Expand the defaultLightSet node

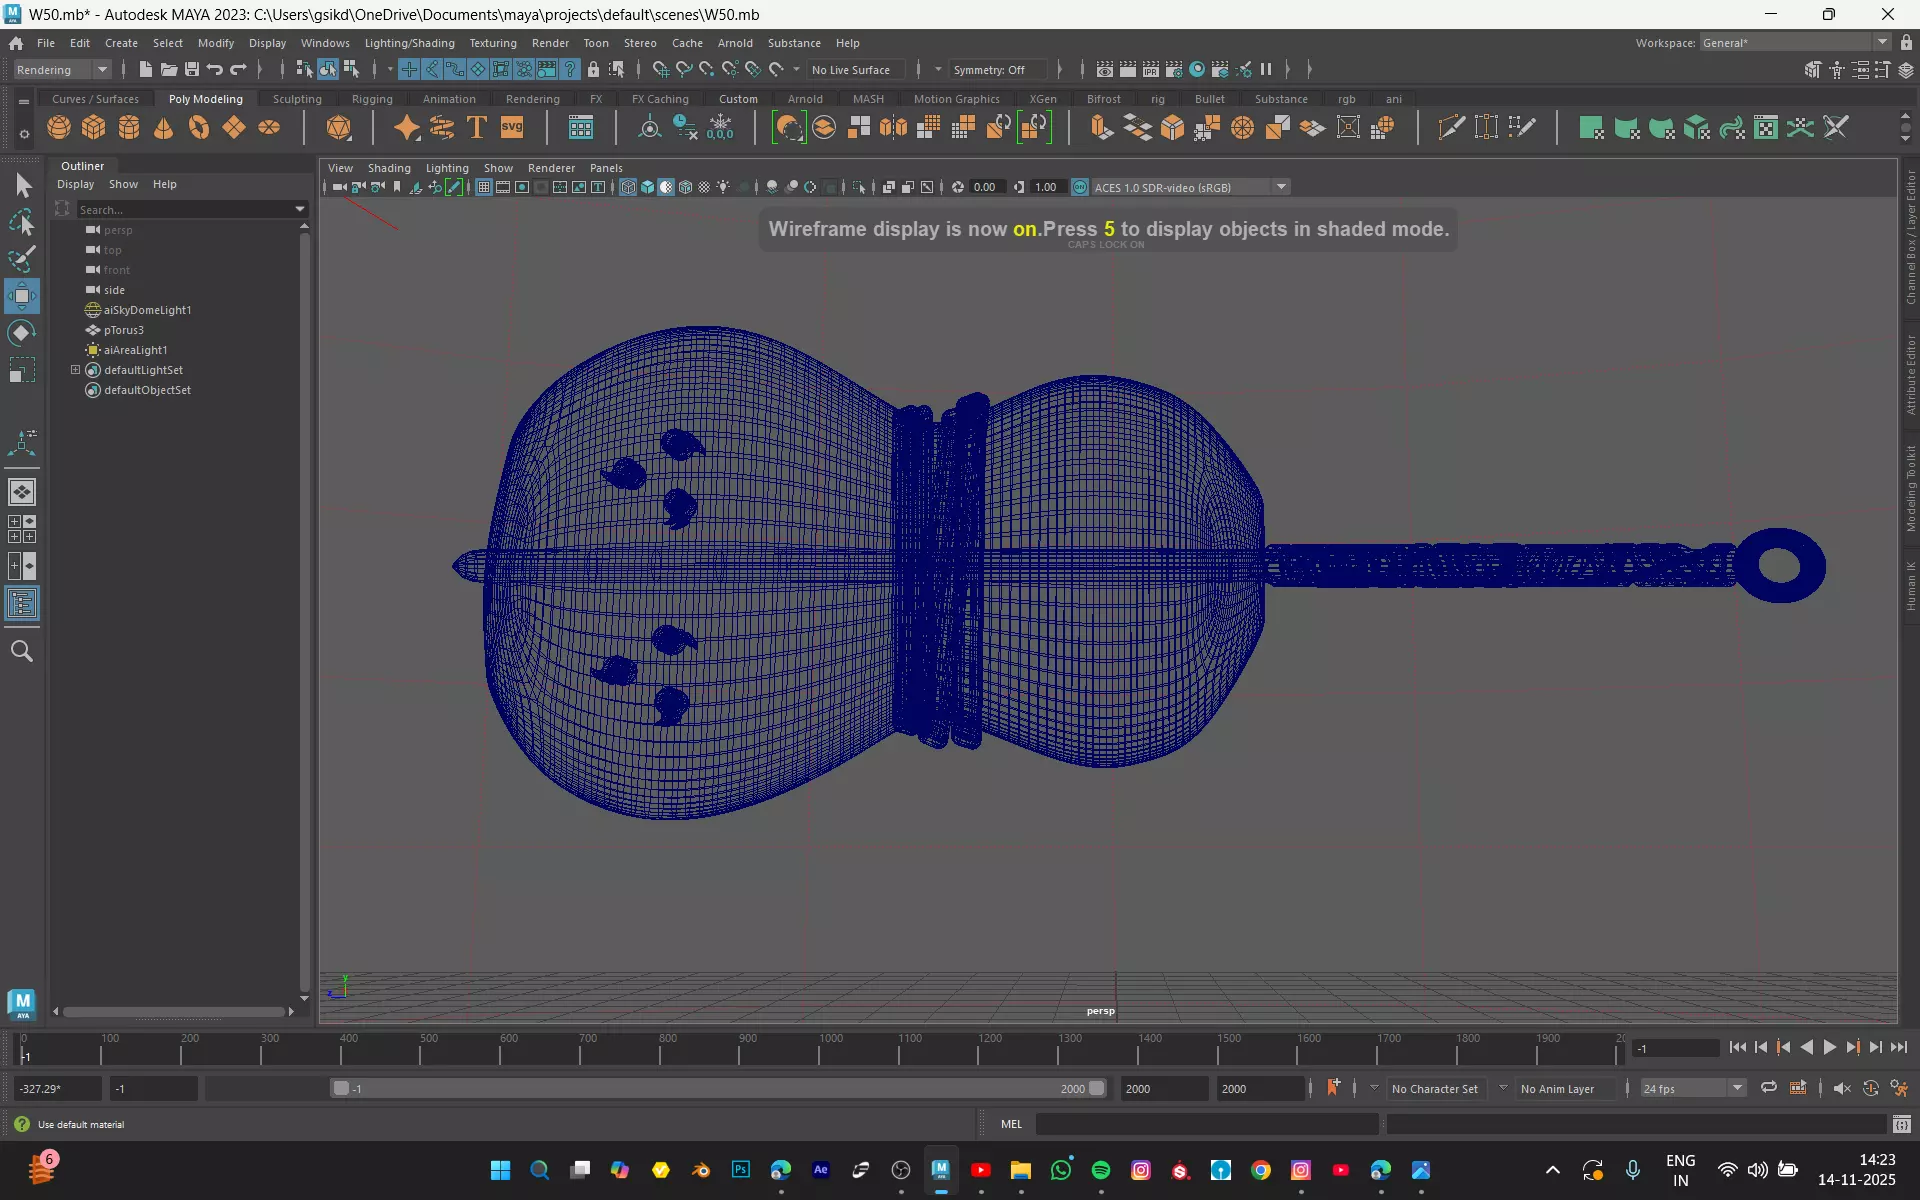75,370
